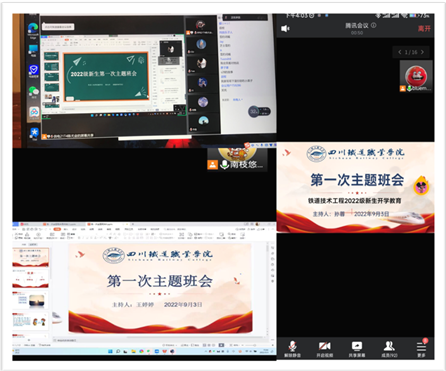Expand hidden system tray icons chevron
The height and width of the screenshot is (371, 446).
(206, 351)
